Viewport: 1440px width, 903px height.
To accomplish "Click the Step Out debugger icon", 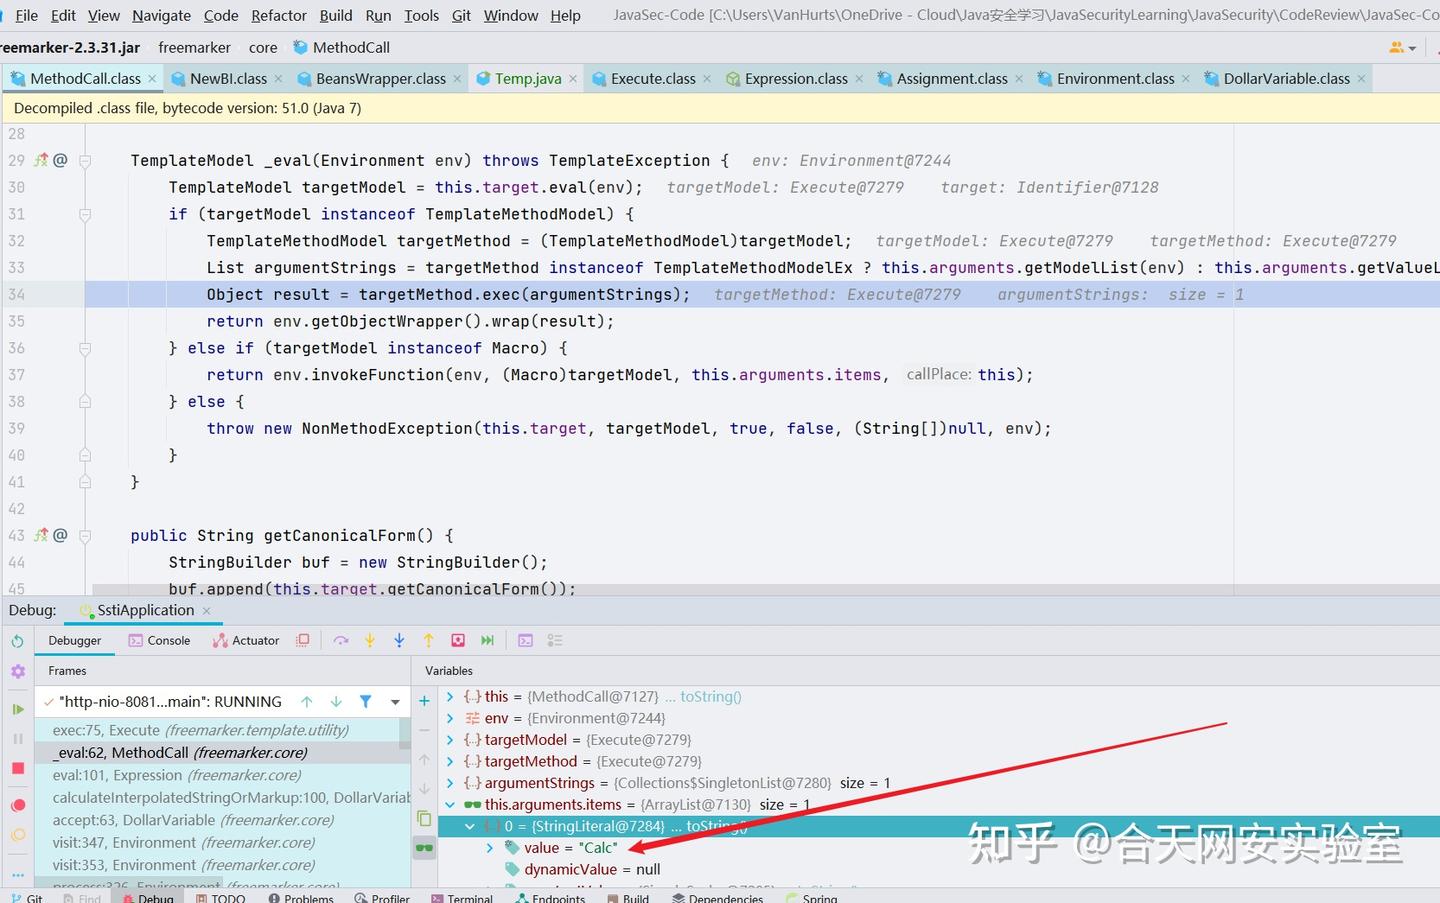I will [428, 640].
